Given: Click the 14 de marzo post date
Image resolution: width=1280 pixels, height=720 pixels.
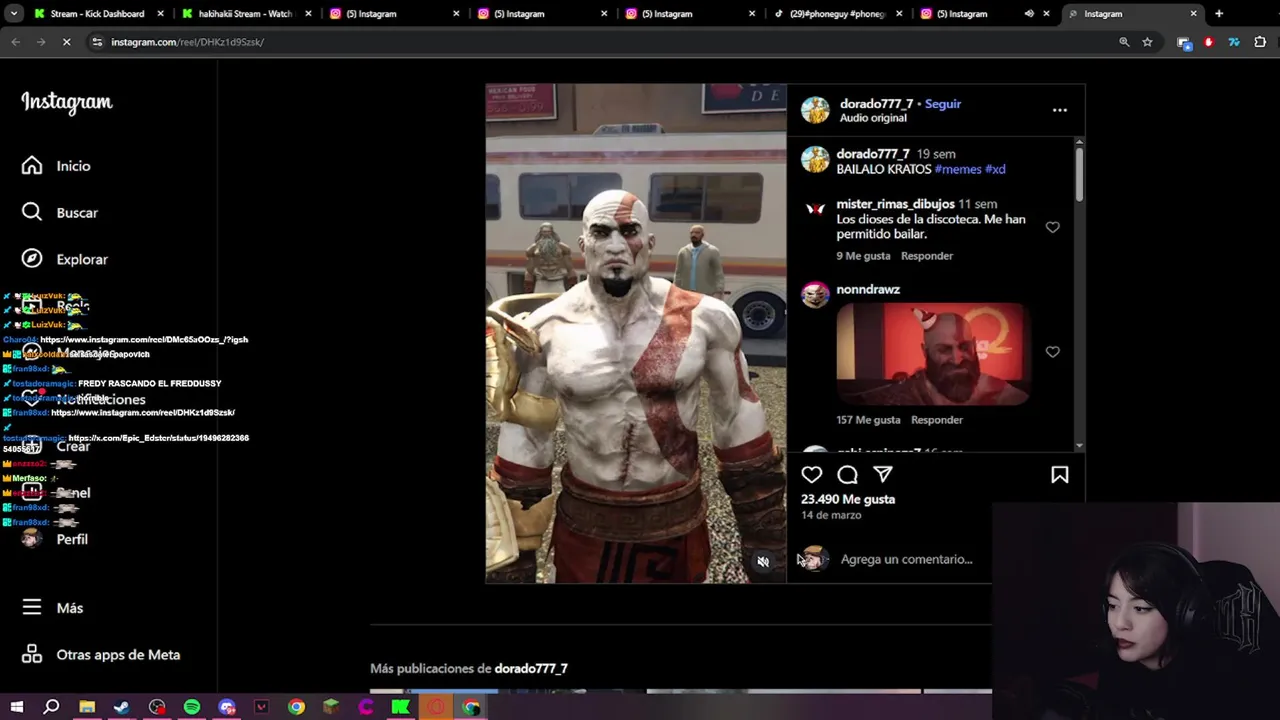Looking at the screenshot, I should [831, 515].
